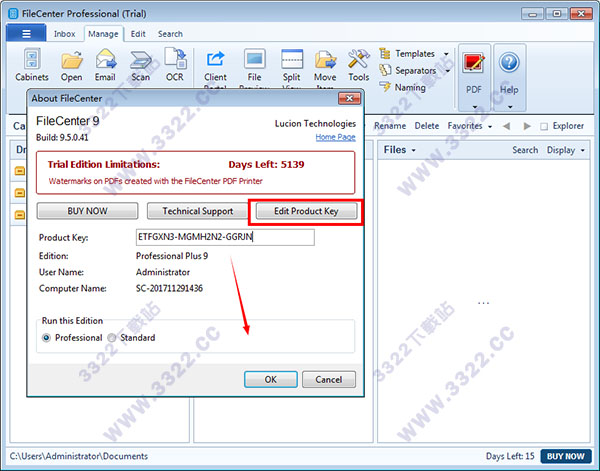Click the BUY NOW button in dialog

pyautogui.click(x=87, y=211)
